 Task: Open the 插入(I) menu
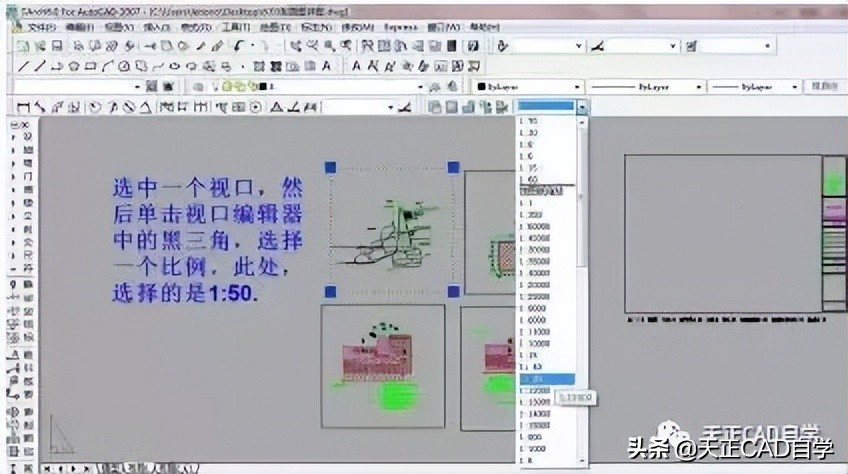[x=157, y=28]
